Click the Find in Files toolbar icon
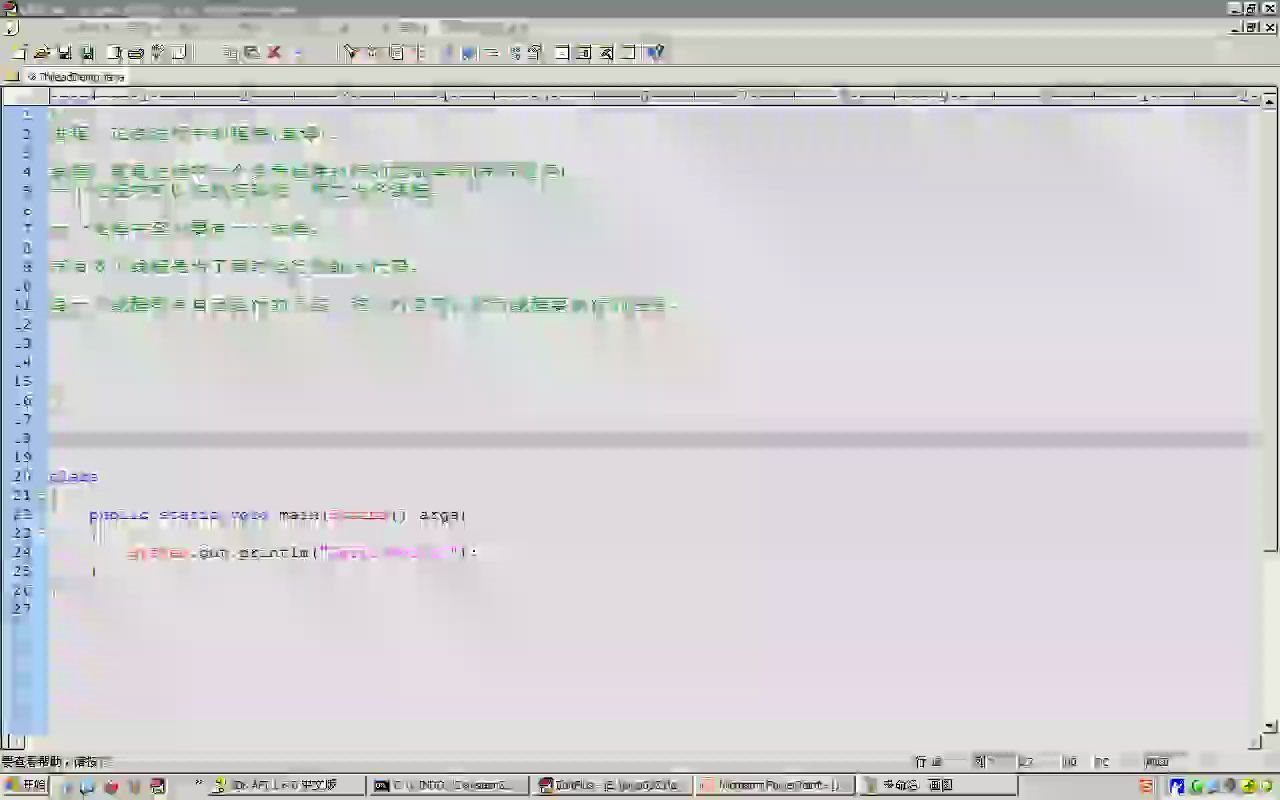The width and height of the screenshot is (1280, 800). (397, 53)
